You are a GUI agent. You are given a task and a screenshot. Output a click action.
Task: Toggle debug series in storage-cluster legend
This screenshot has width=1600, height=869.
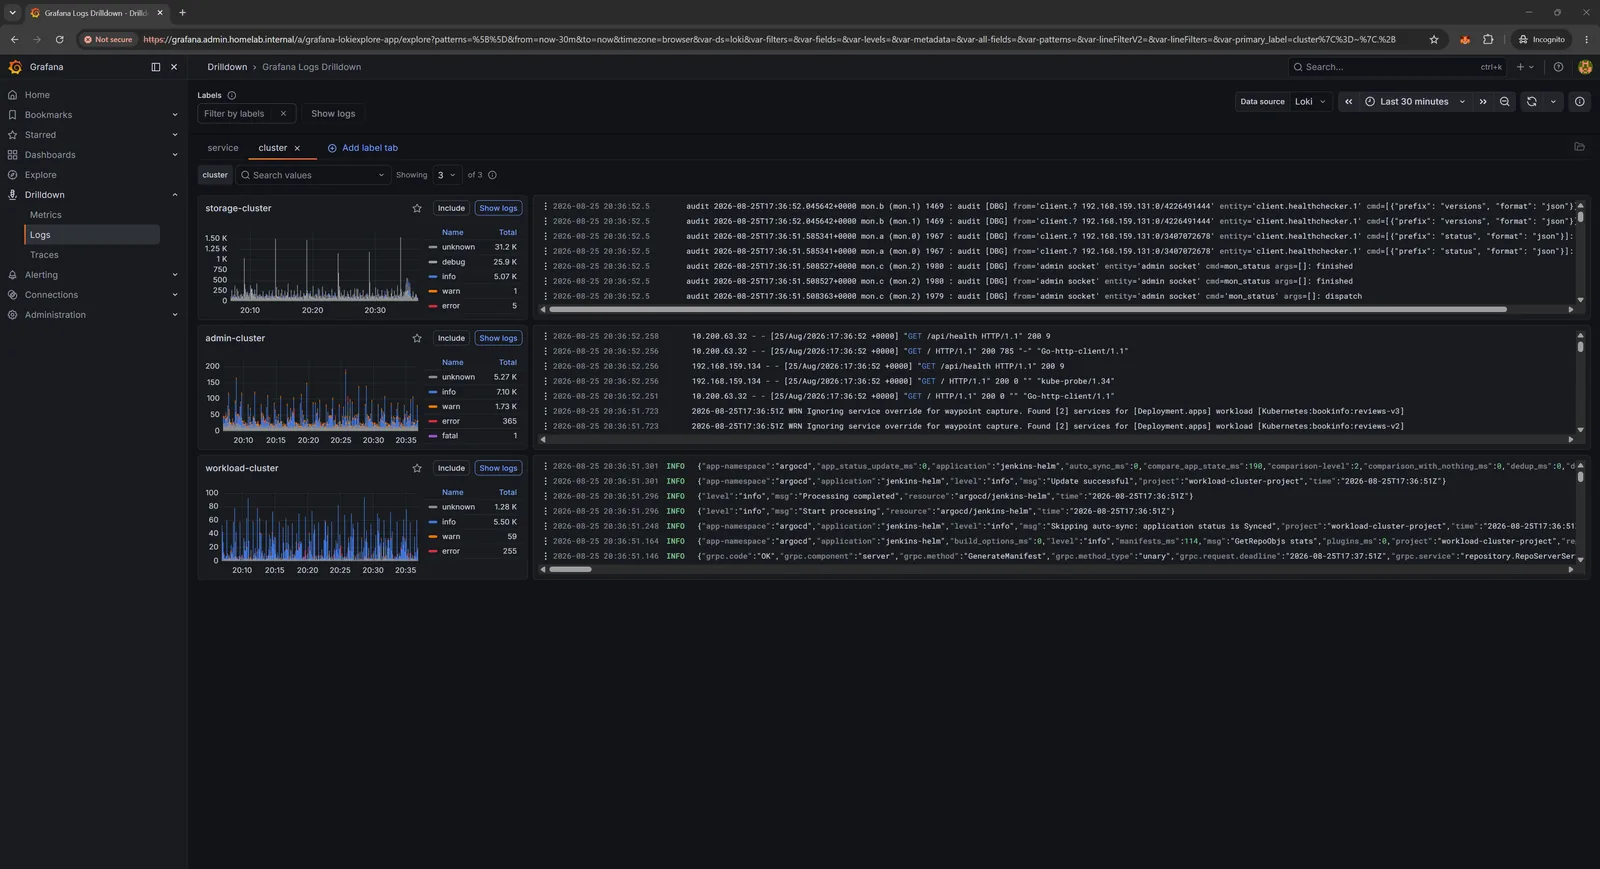point(453,262)
